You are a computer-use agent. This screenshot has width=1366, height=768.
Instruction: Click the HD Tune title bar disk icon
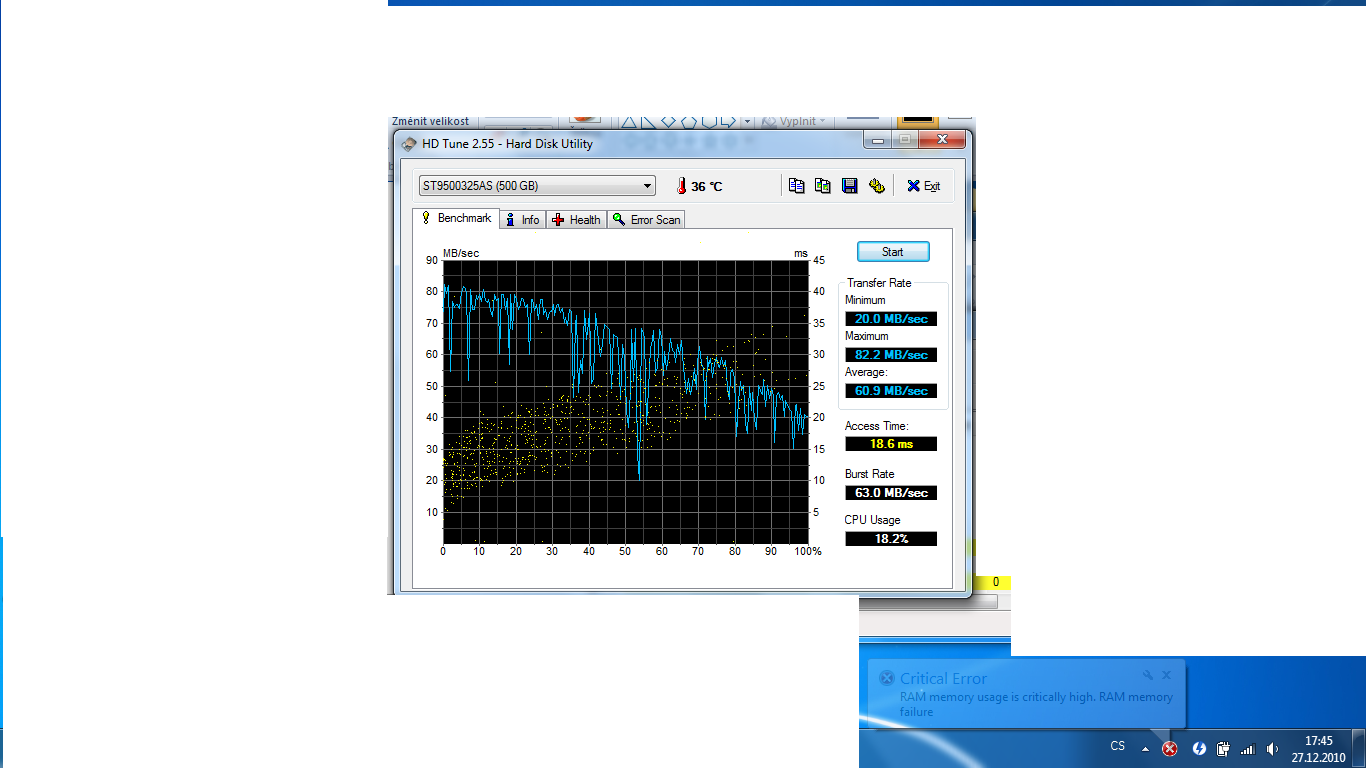[409, 144]
